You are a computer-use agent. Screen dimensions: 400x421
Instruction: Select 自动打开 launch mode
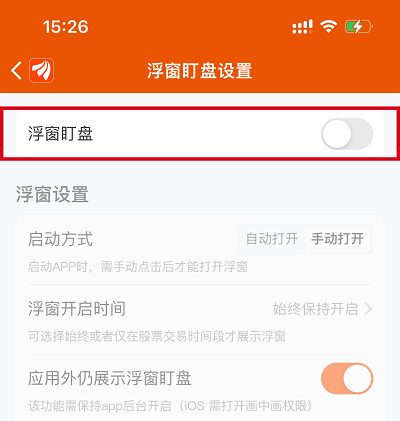[272, 239]
